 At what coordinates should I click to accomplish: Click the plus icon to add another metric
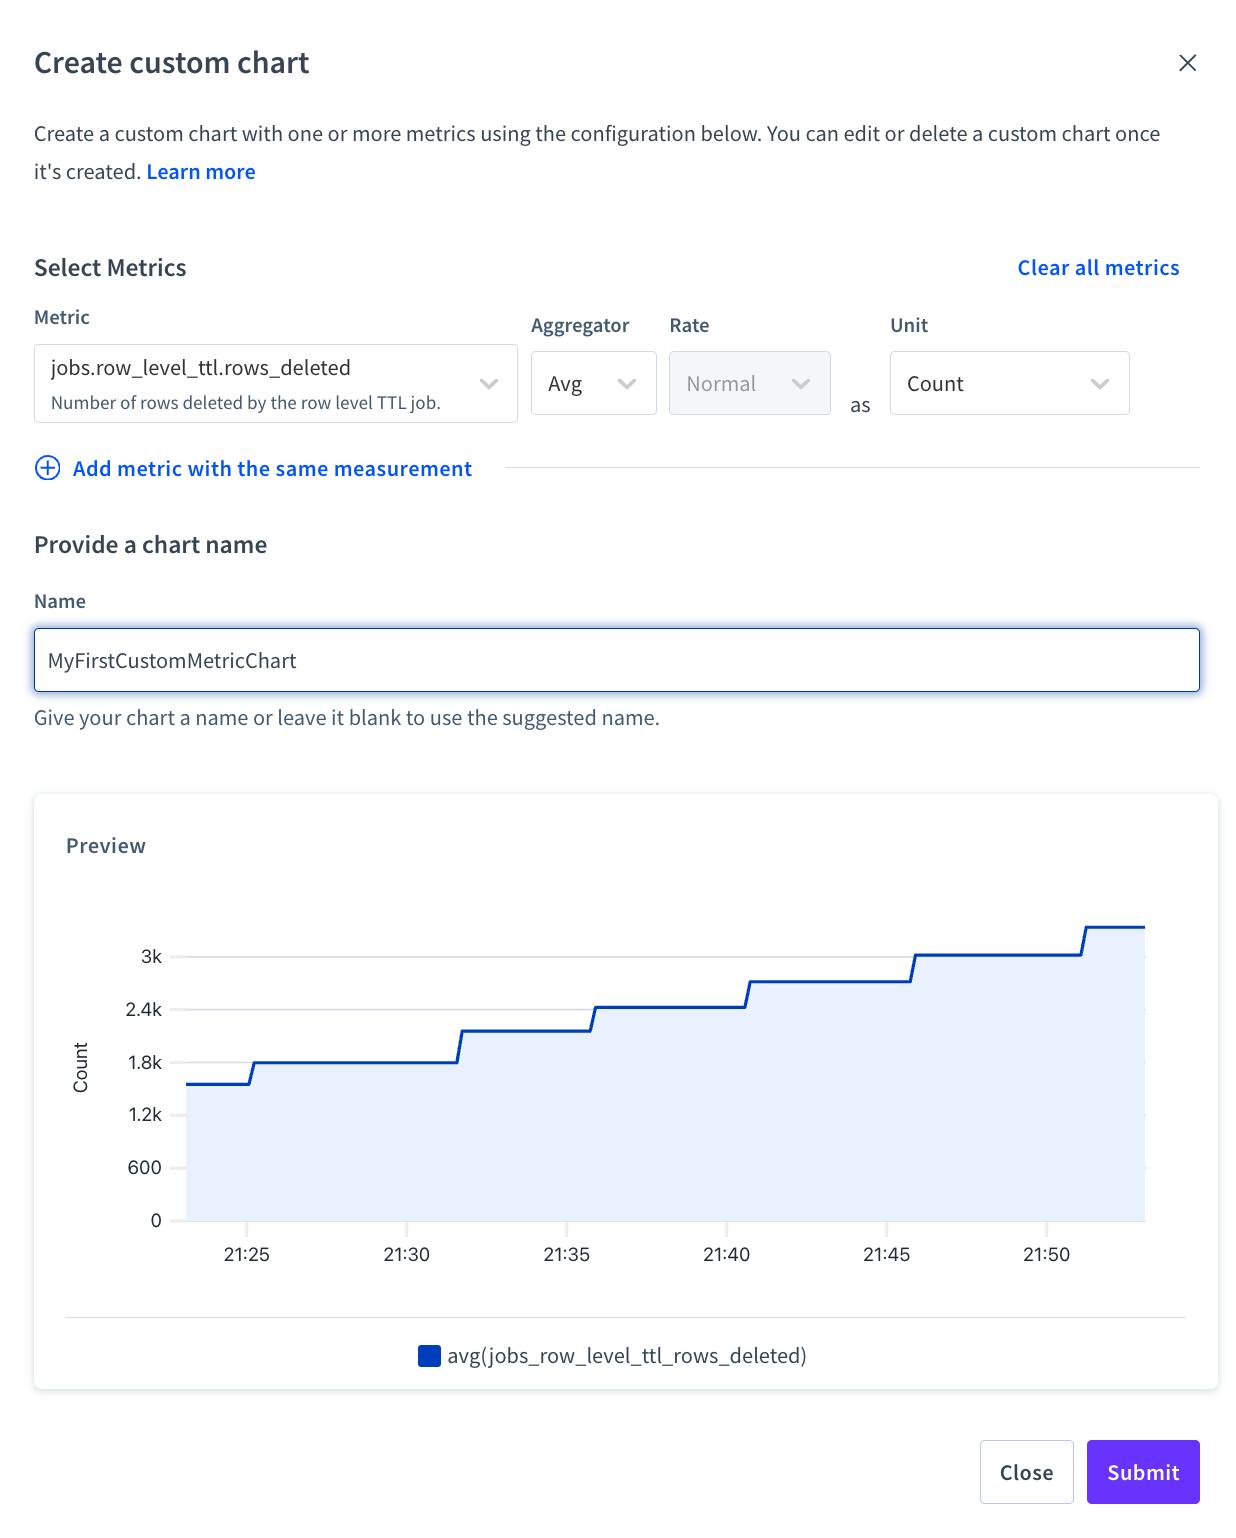pos(47,468)
